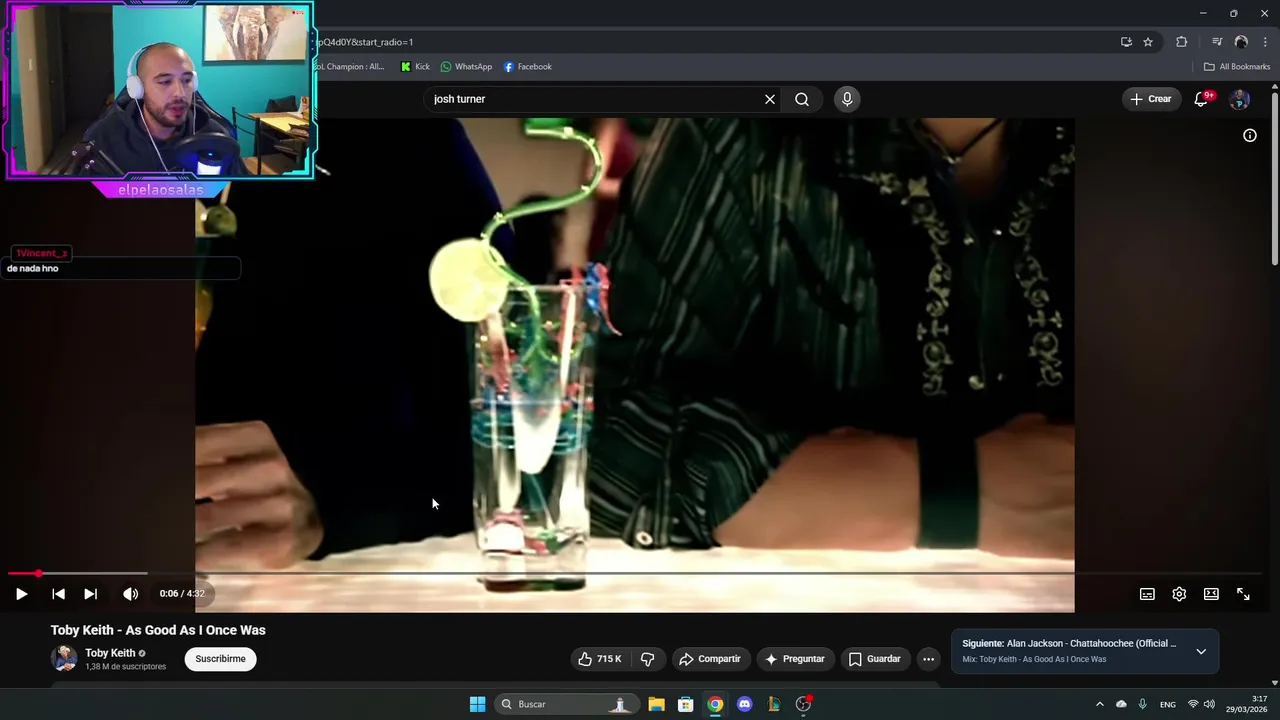Click the YouTube search magnifier button
1280x720 pixels.
pos(802,99)
